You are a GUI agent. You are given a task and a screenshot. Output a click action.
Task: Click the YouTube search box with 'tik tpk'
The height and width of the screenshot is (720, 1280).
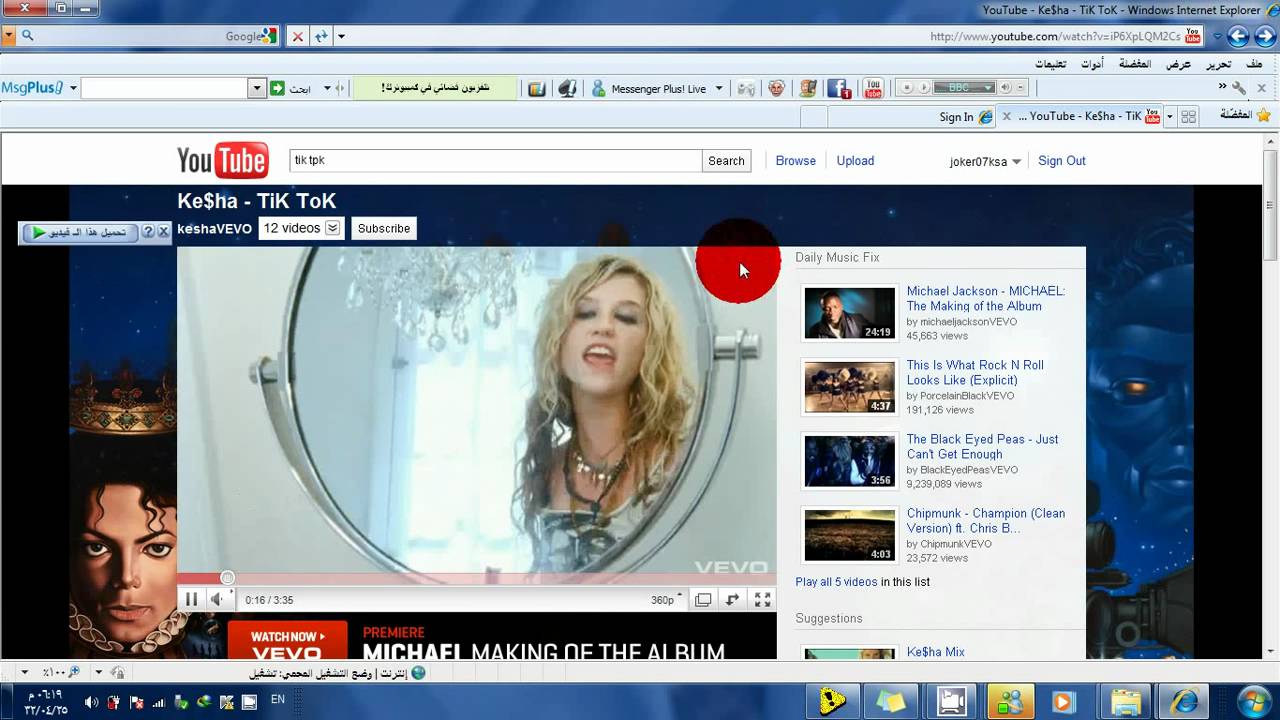495,160
